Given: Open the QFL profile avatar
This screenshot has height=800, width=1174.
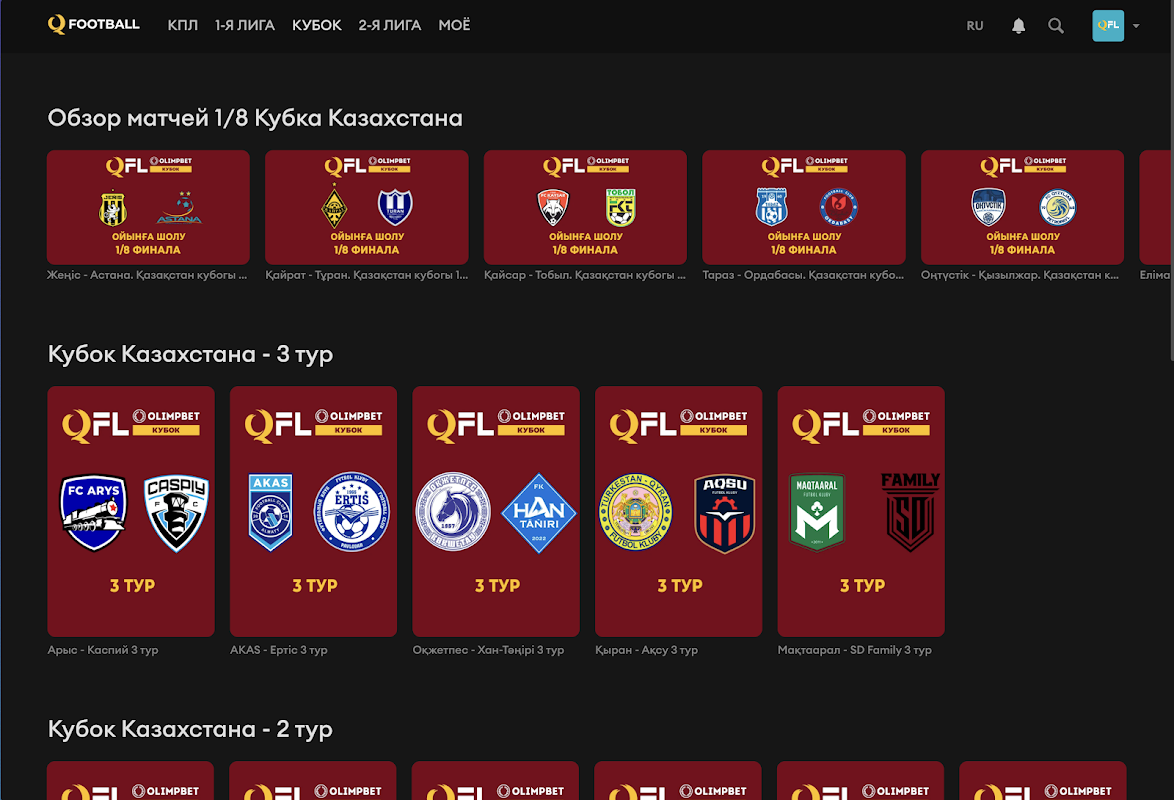Looking at the screenshot, I should click(1108, 25).
